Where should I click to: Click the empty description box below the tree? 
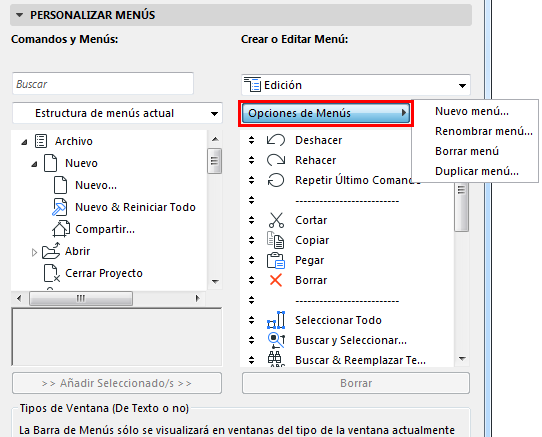(117, 337)
